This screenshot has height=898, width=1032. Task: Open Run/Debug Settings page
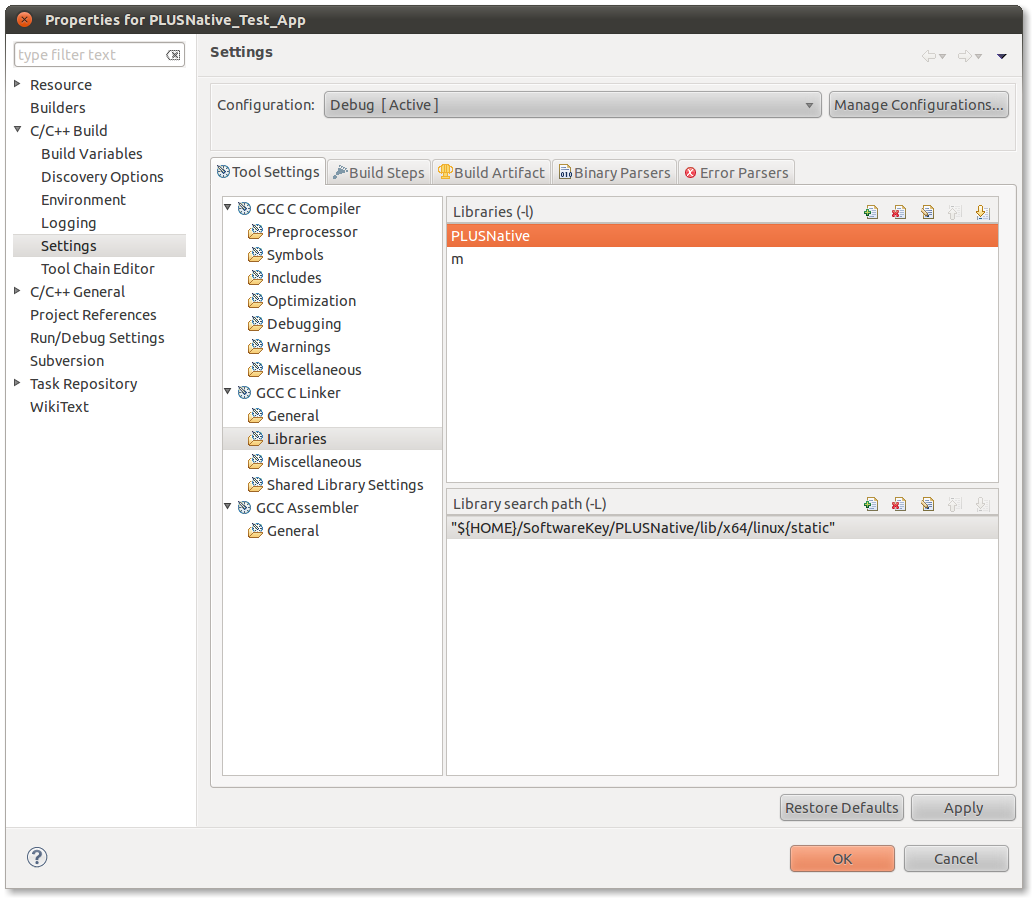click(97, 338)
